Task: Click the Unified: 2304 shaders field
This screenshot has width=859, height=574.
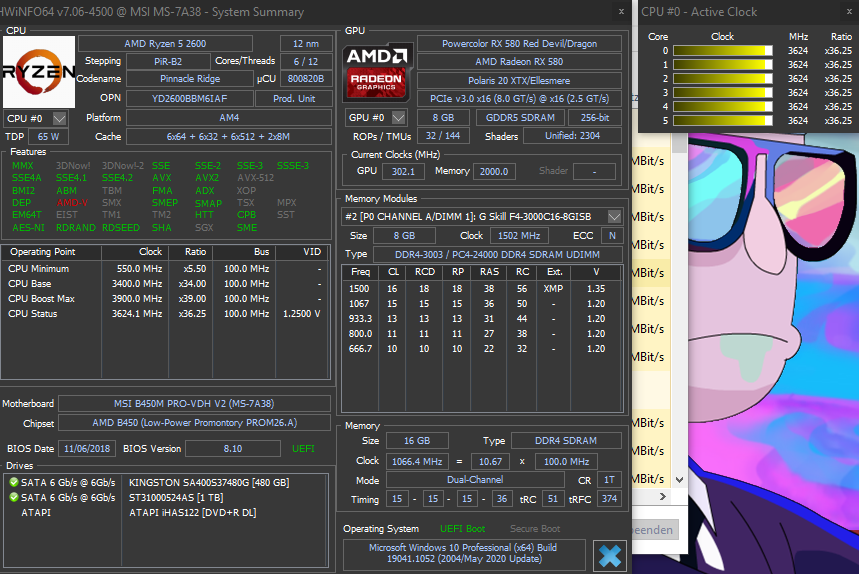Action: [x=572, y=136]
